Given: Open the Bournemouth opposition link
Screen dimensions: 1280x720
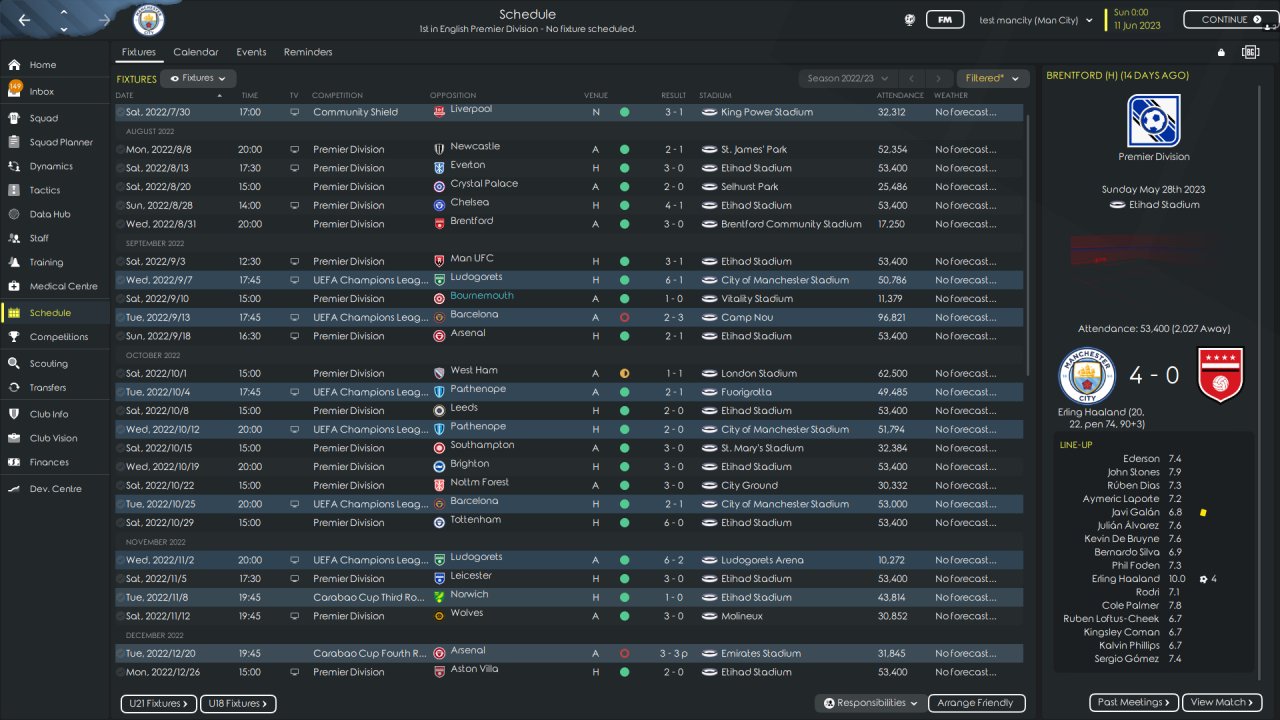Looking at the screenshot, I should coord(482,296).
